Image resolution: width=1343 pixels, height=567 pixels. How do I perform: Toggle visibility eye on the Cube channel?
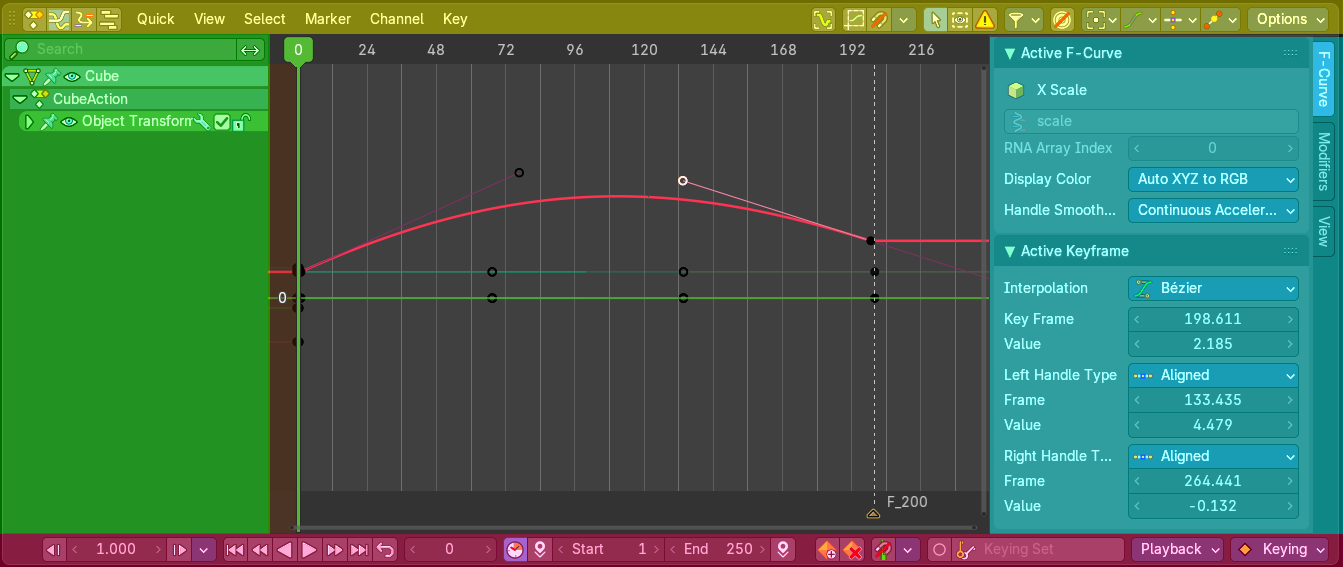click(72, 76)
